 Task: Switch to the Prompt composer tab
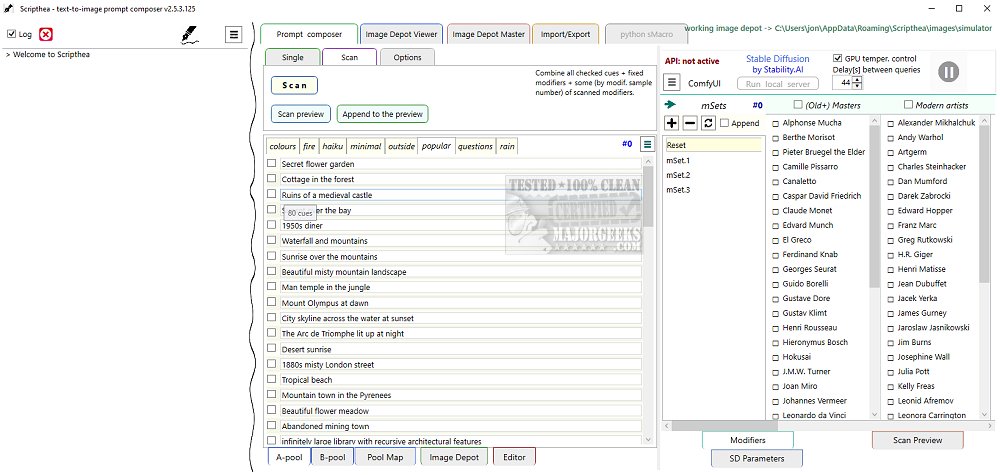pyautogui.click(x=309, y=34)
